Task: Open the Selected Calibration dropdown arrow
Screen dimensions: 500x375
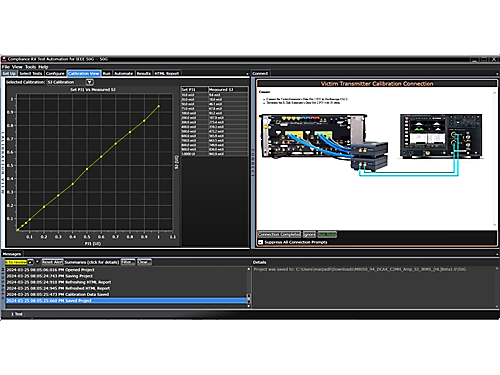Action: click(x=90, y=82)
